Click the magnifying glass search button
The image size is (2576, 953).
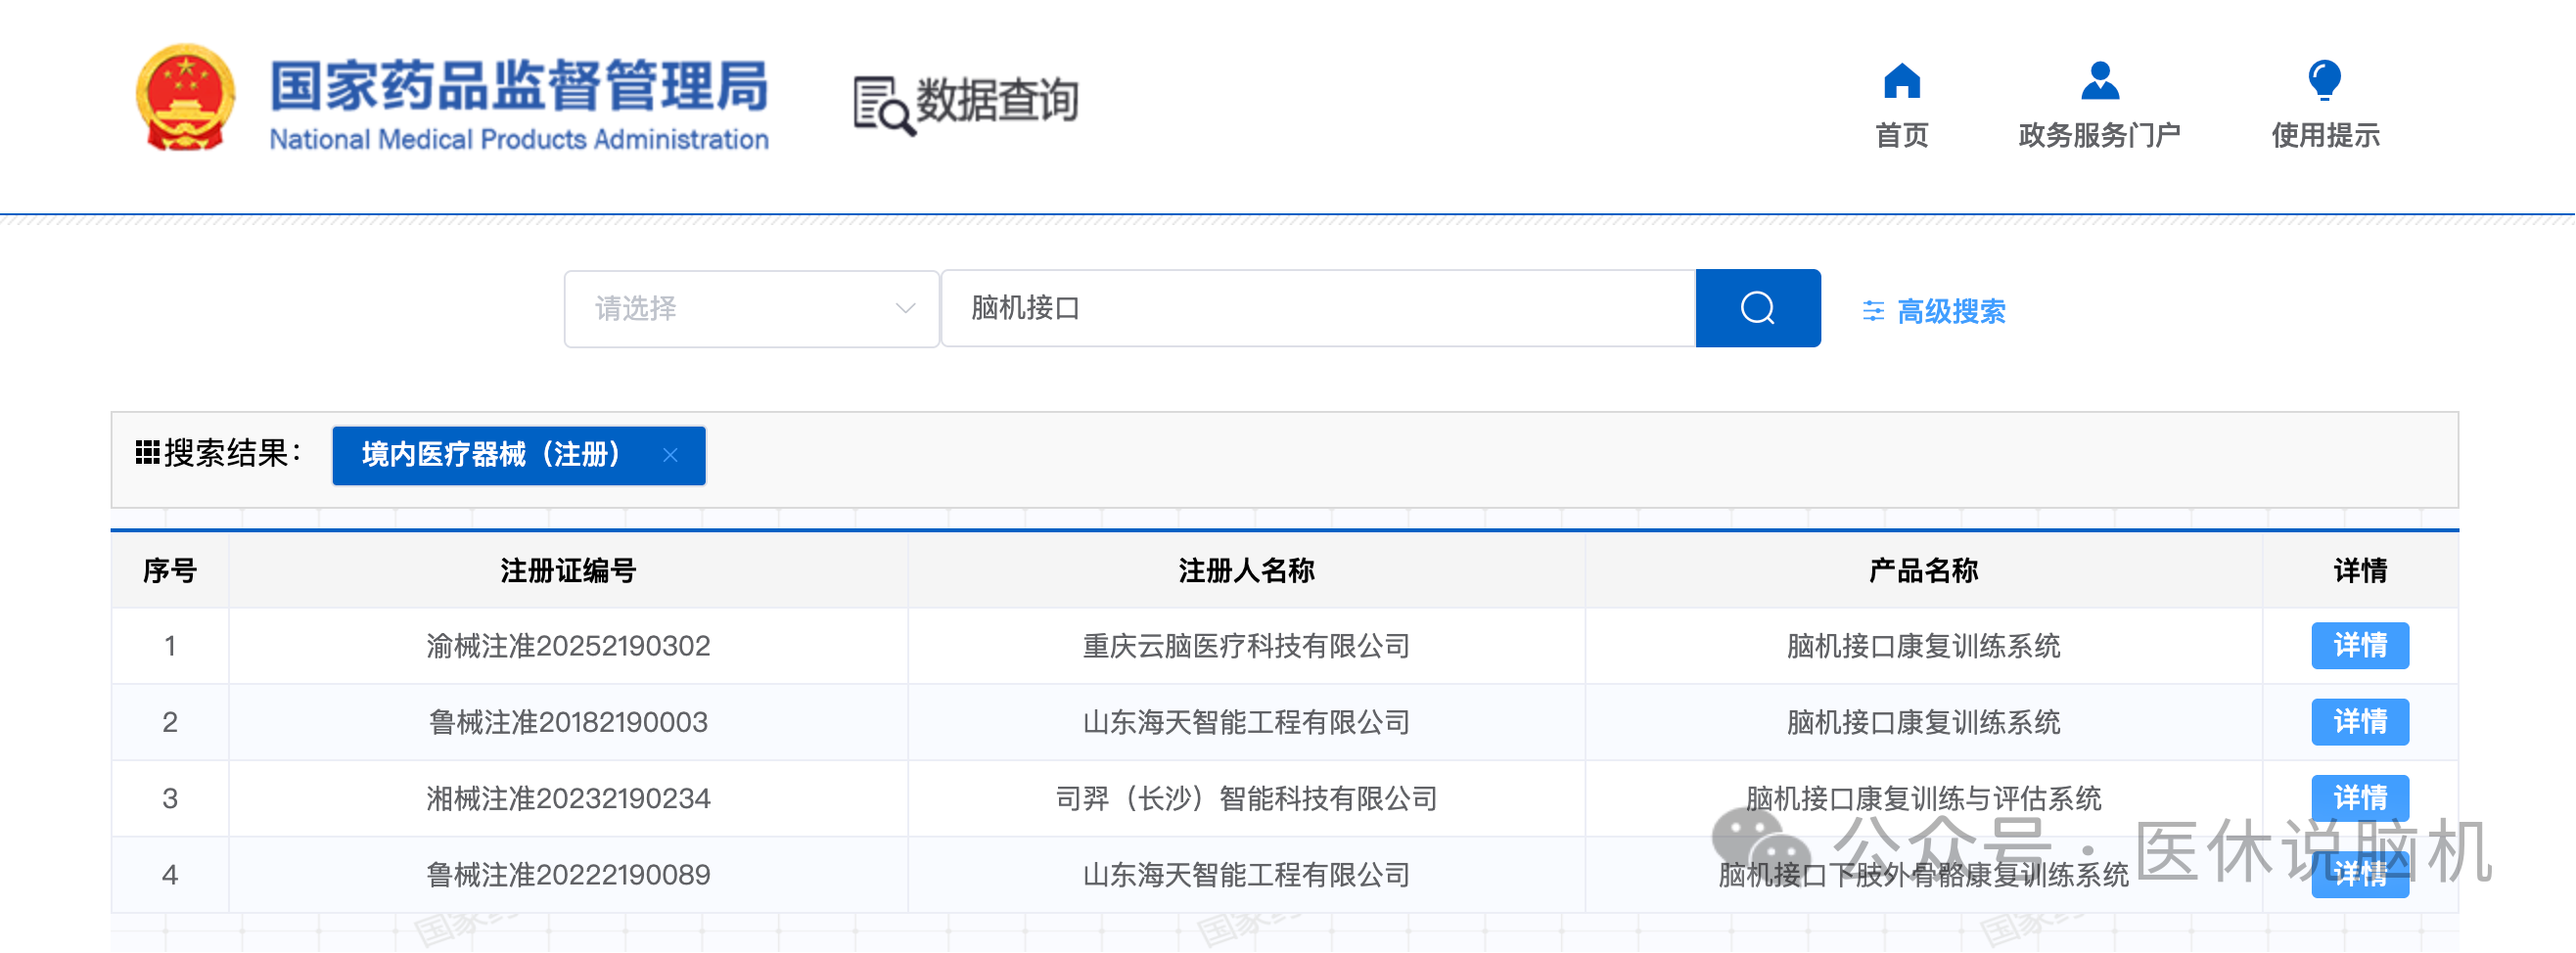pyautogui.click(x=1757, y=308)
